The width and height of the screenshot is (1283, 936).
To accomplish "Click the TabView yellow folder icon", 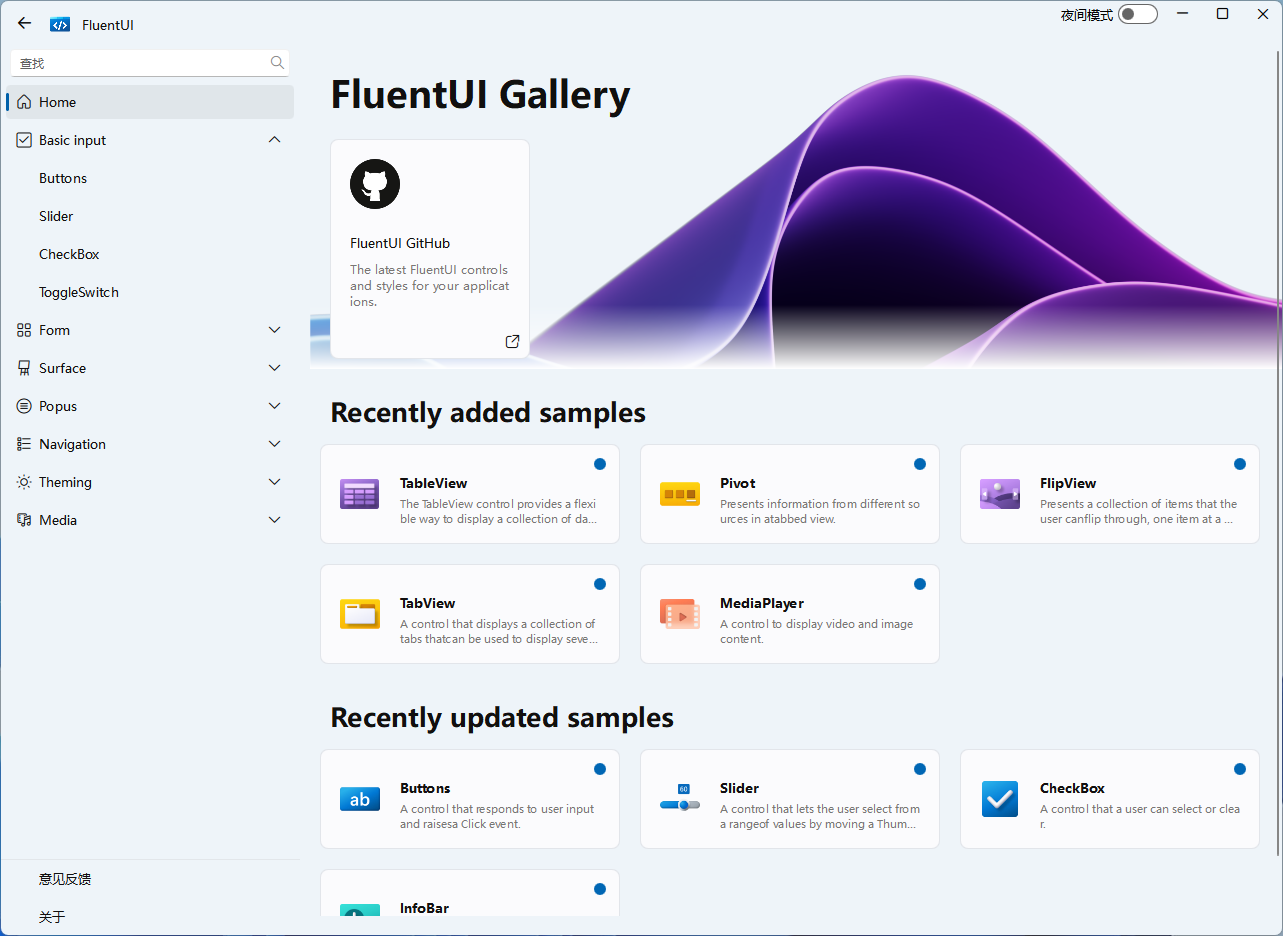I will [360, 614].
